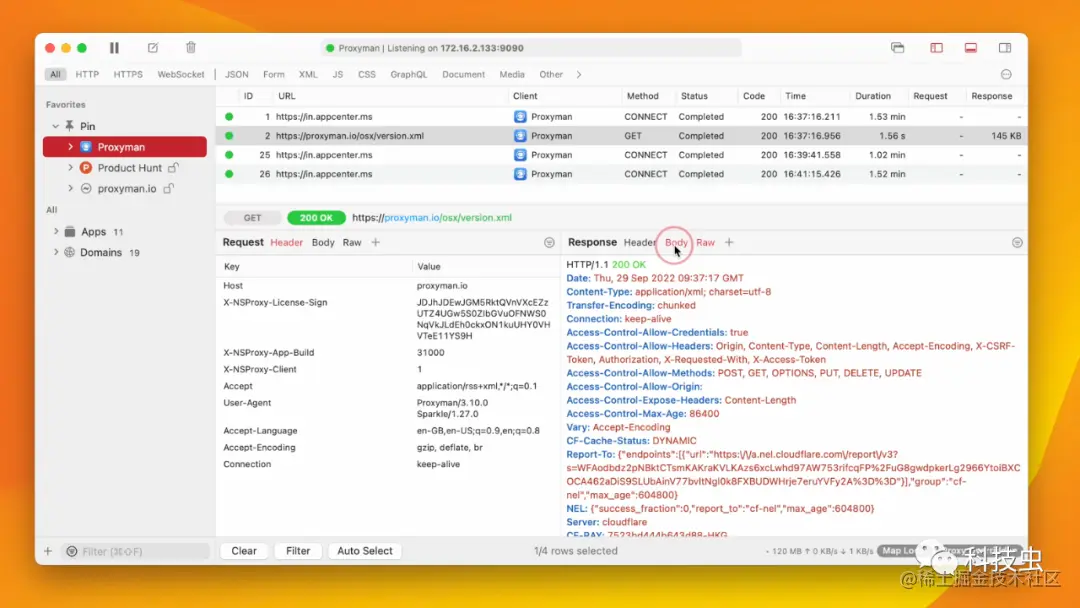The width and height of the screenshot is (1080, 608).
Task: Filter by CSS content type
Action: pos(366,74)
